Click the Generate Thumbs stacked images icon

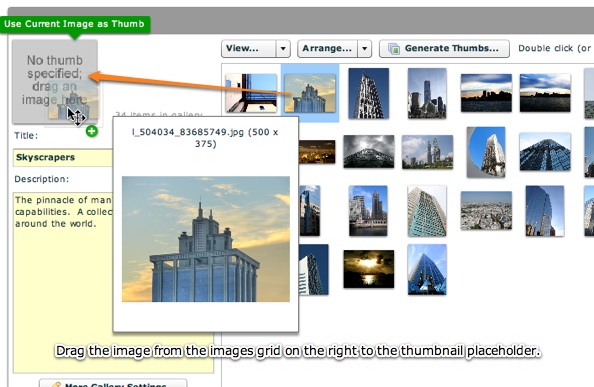[x=394, y=49]
